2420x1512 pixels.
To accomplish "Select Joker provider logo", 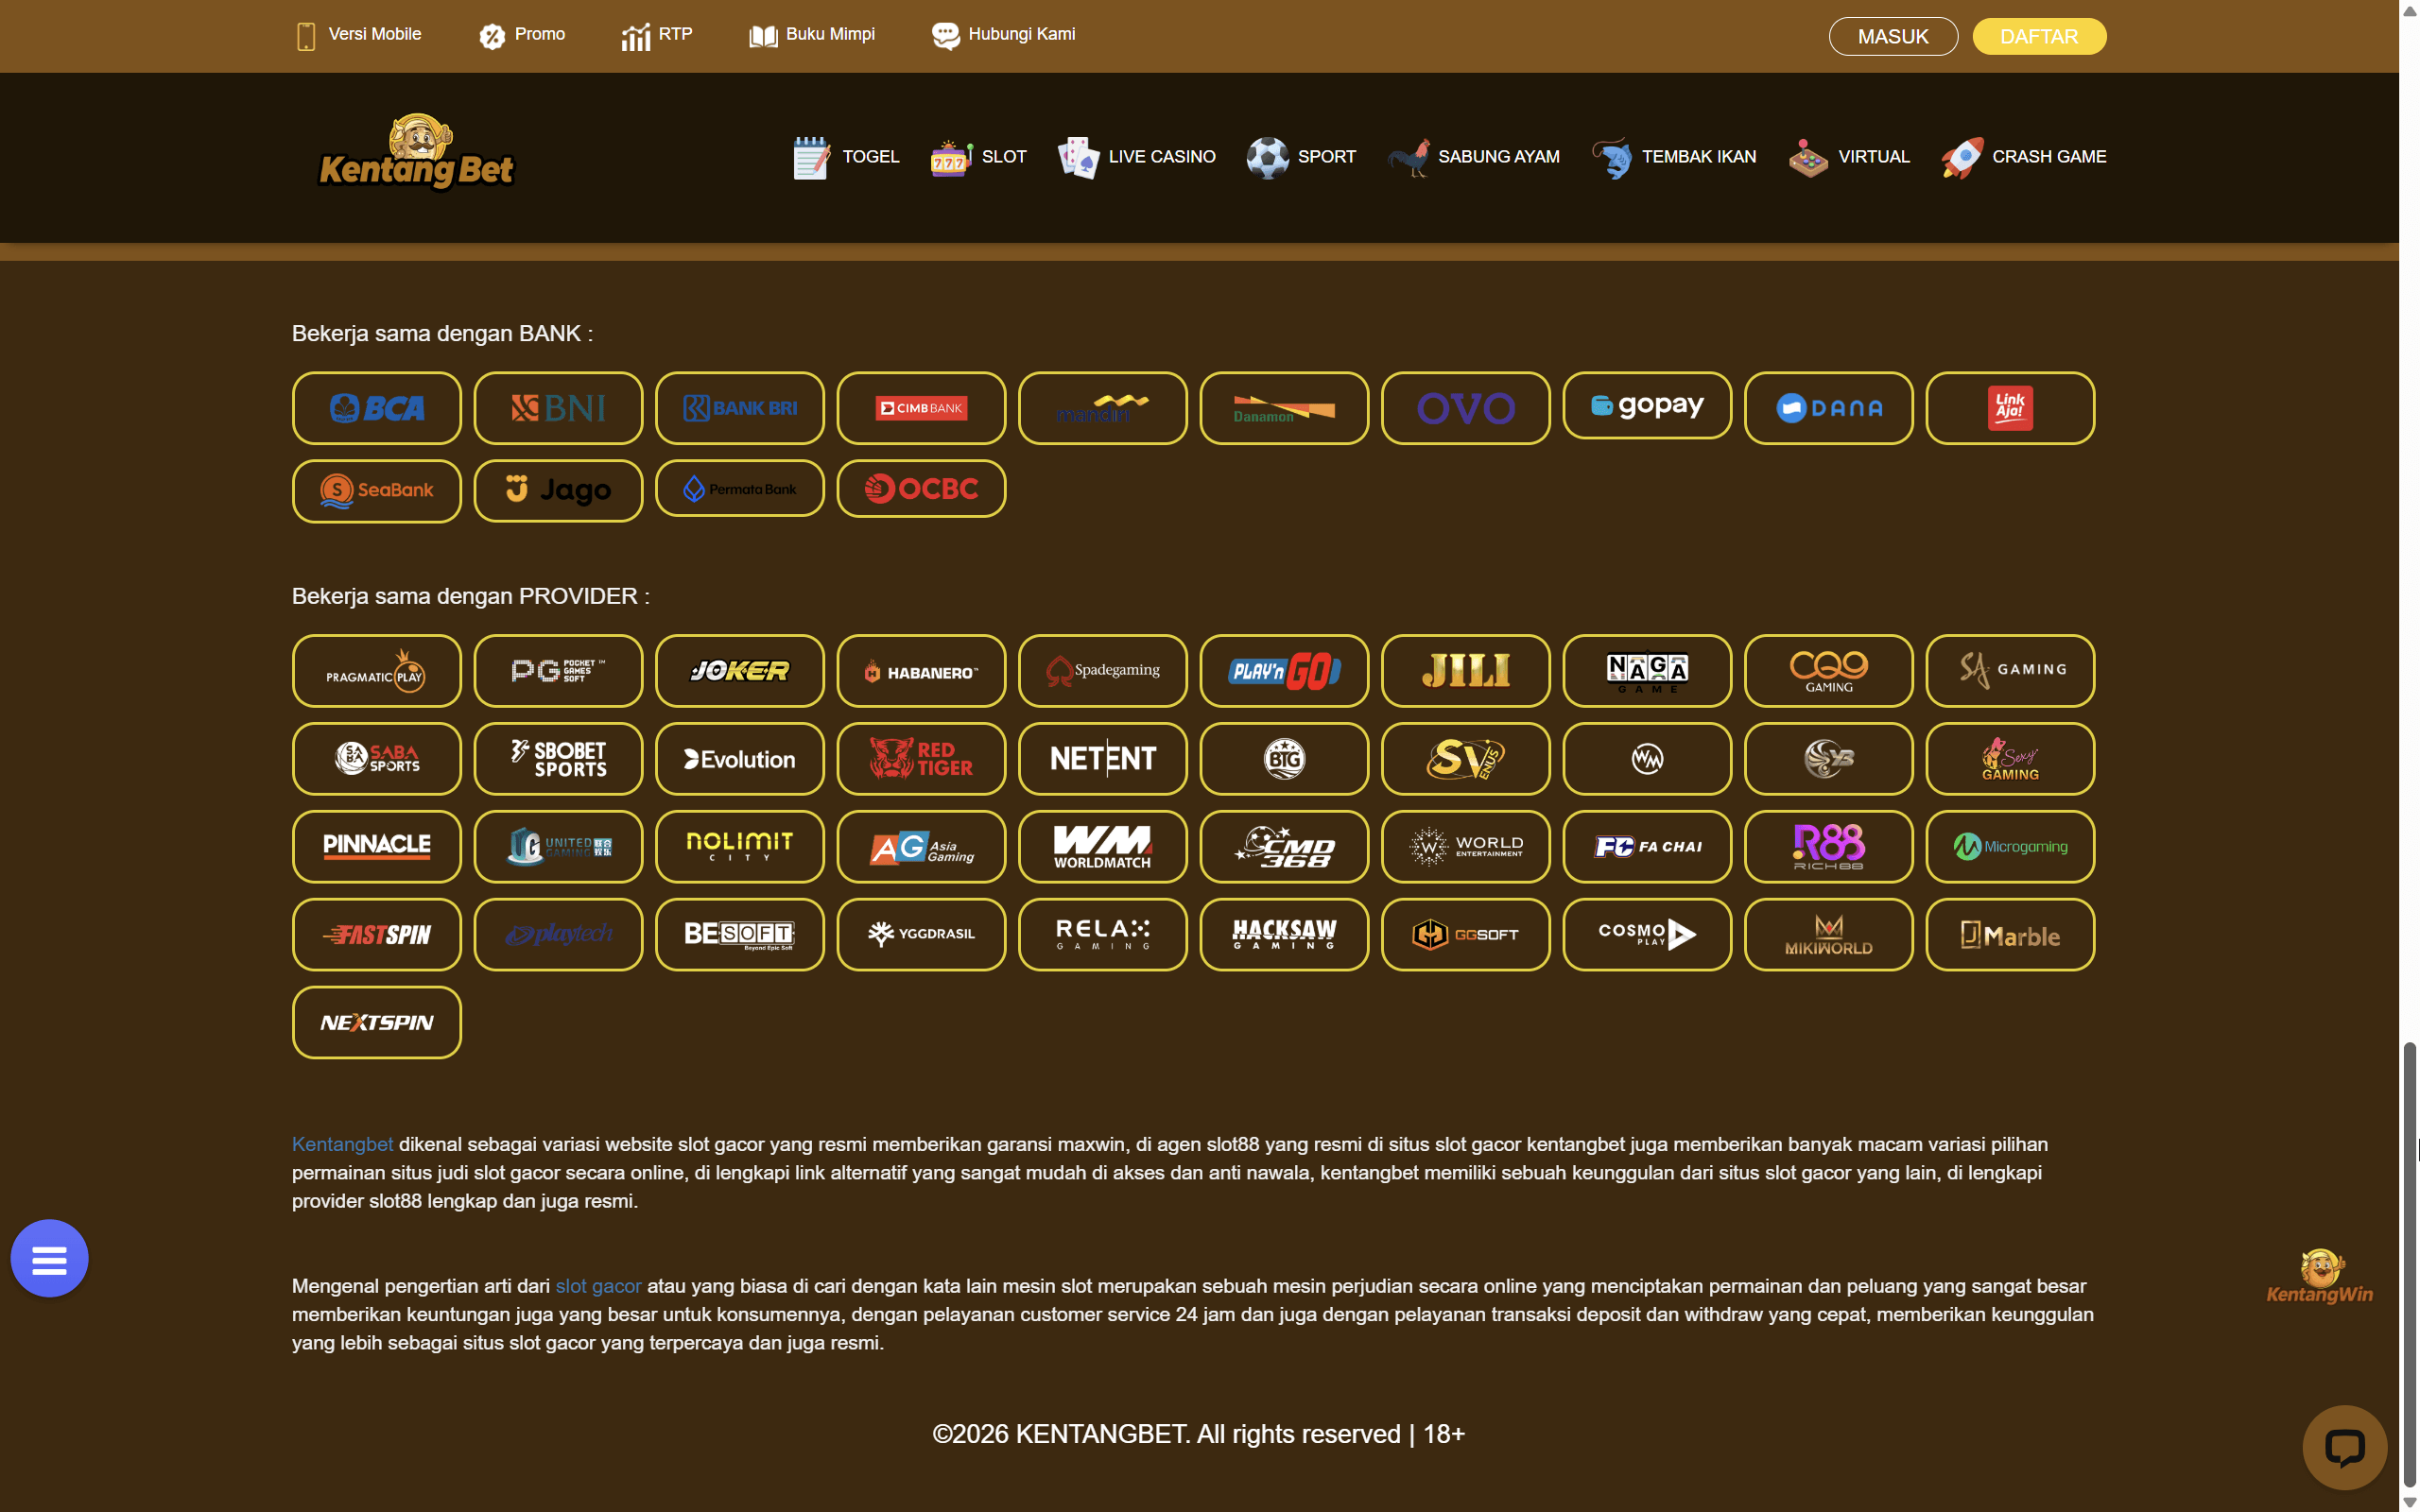I will tap(740, 671).
